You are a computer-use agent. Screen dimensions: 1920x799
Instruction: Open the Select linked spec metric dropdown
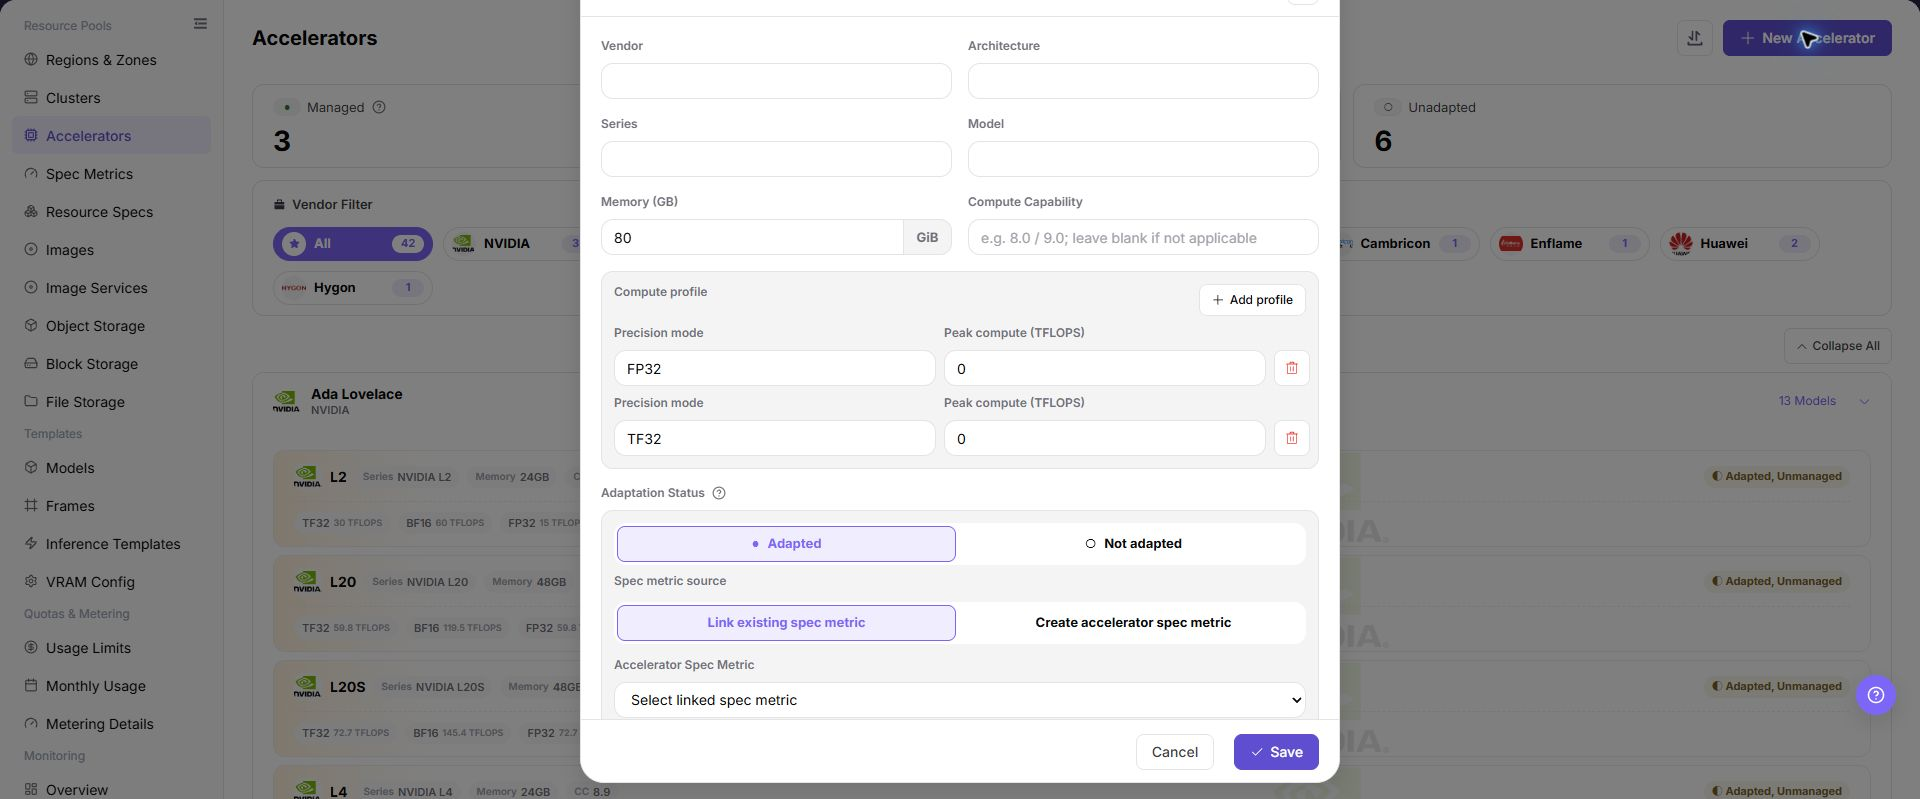coord(960,700)
